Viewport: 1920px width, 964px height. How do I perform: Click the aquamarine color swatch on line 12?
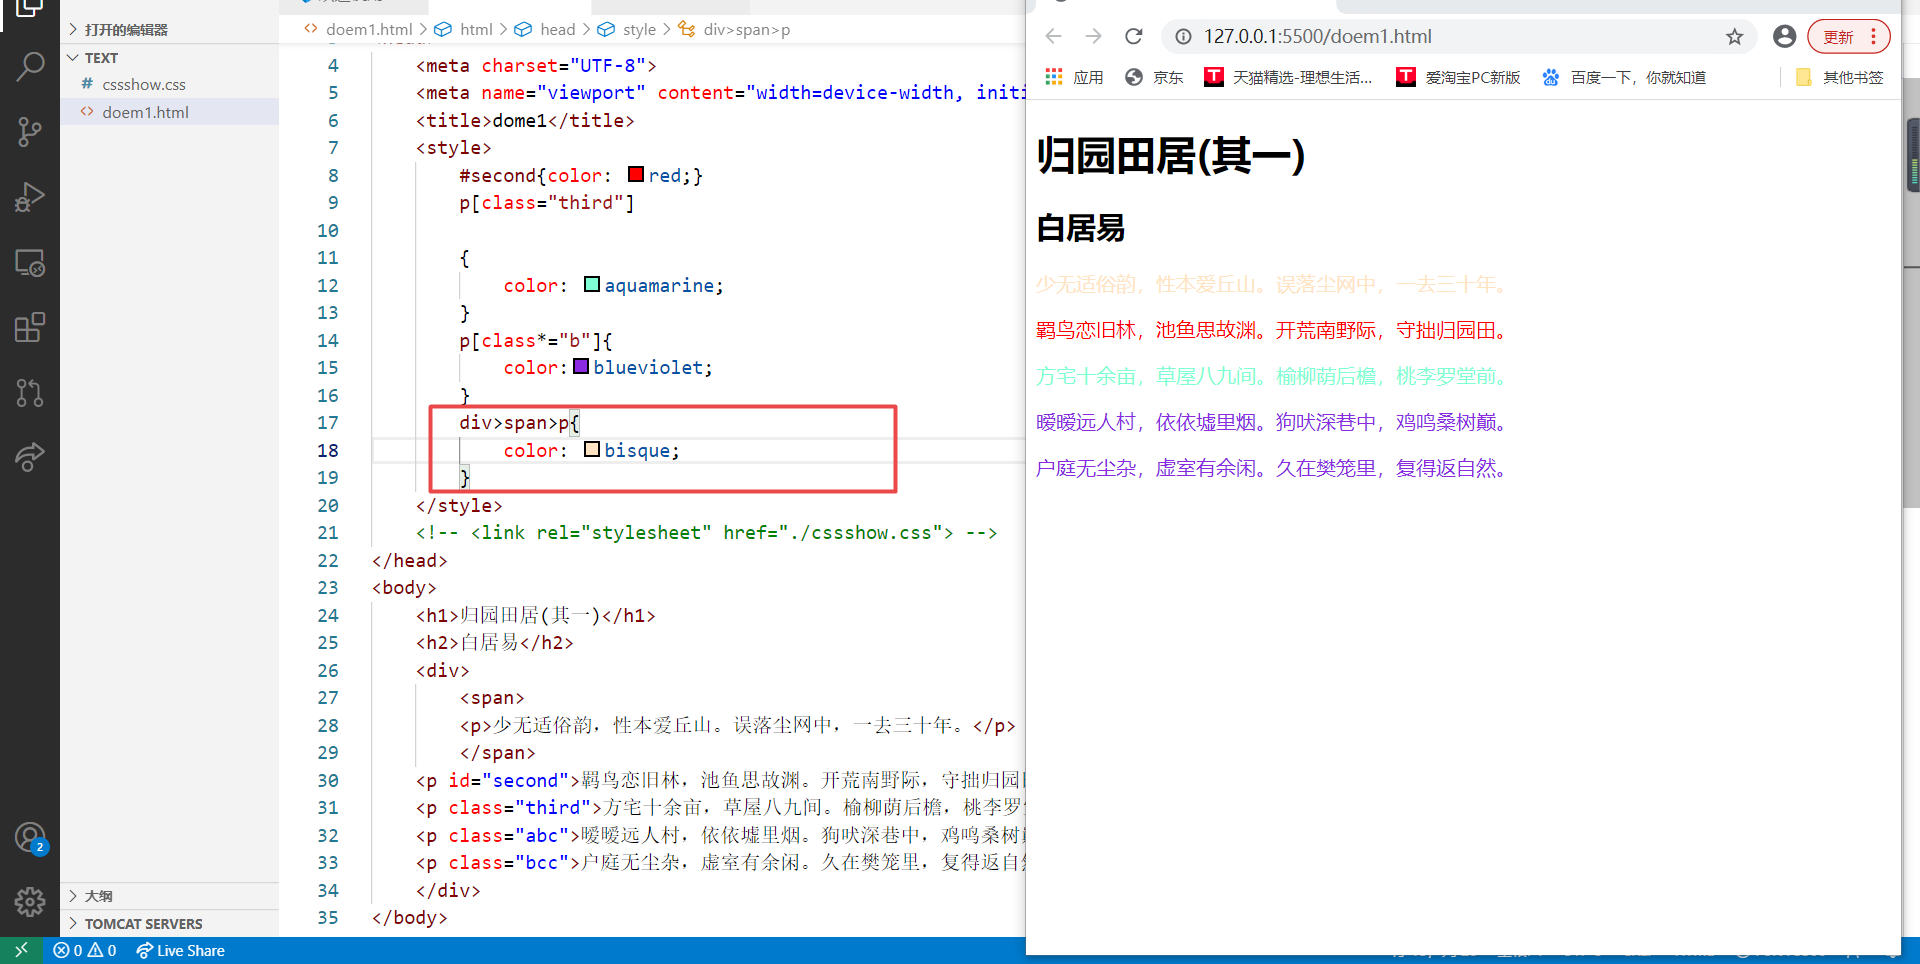[x=591, y=285]
